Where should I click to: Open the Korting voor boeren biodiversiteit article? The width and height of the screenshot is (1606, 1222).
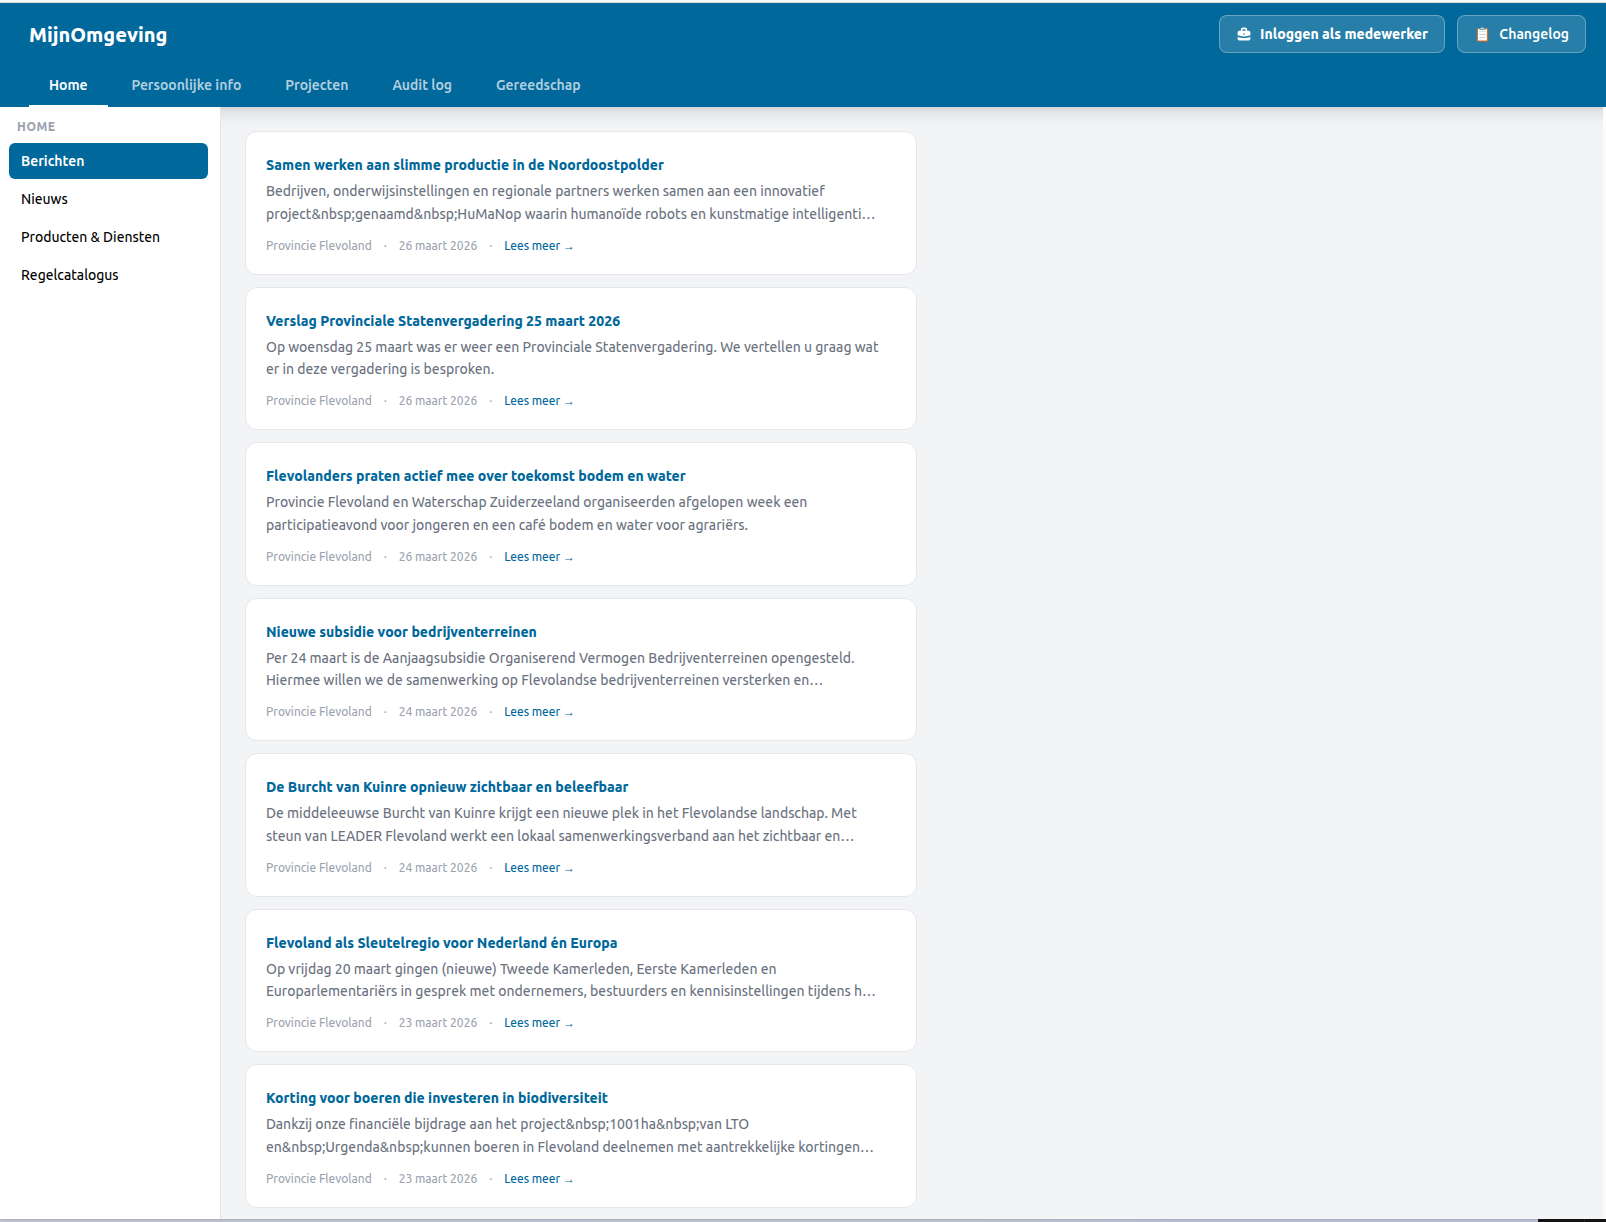[x=436, y=1097]
